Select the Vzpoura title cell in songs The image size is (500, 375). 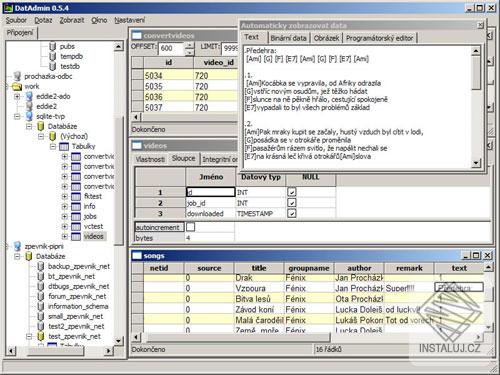click(259, 288)
